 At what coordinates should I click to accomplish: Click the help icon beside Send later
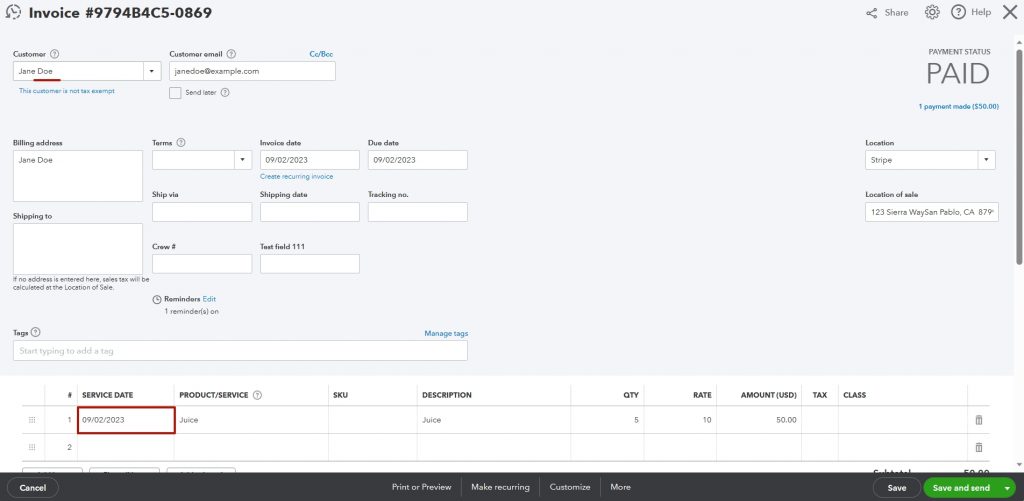225,93
